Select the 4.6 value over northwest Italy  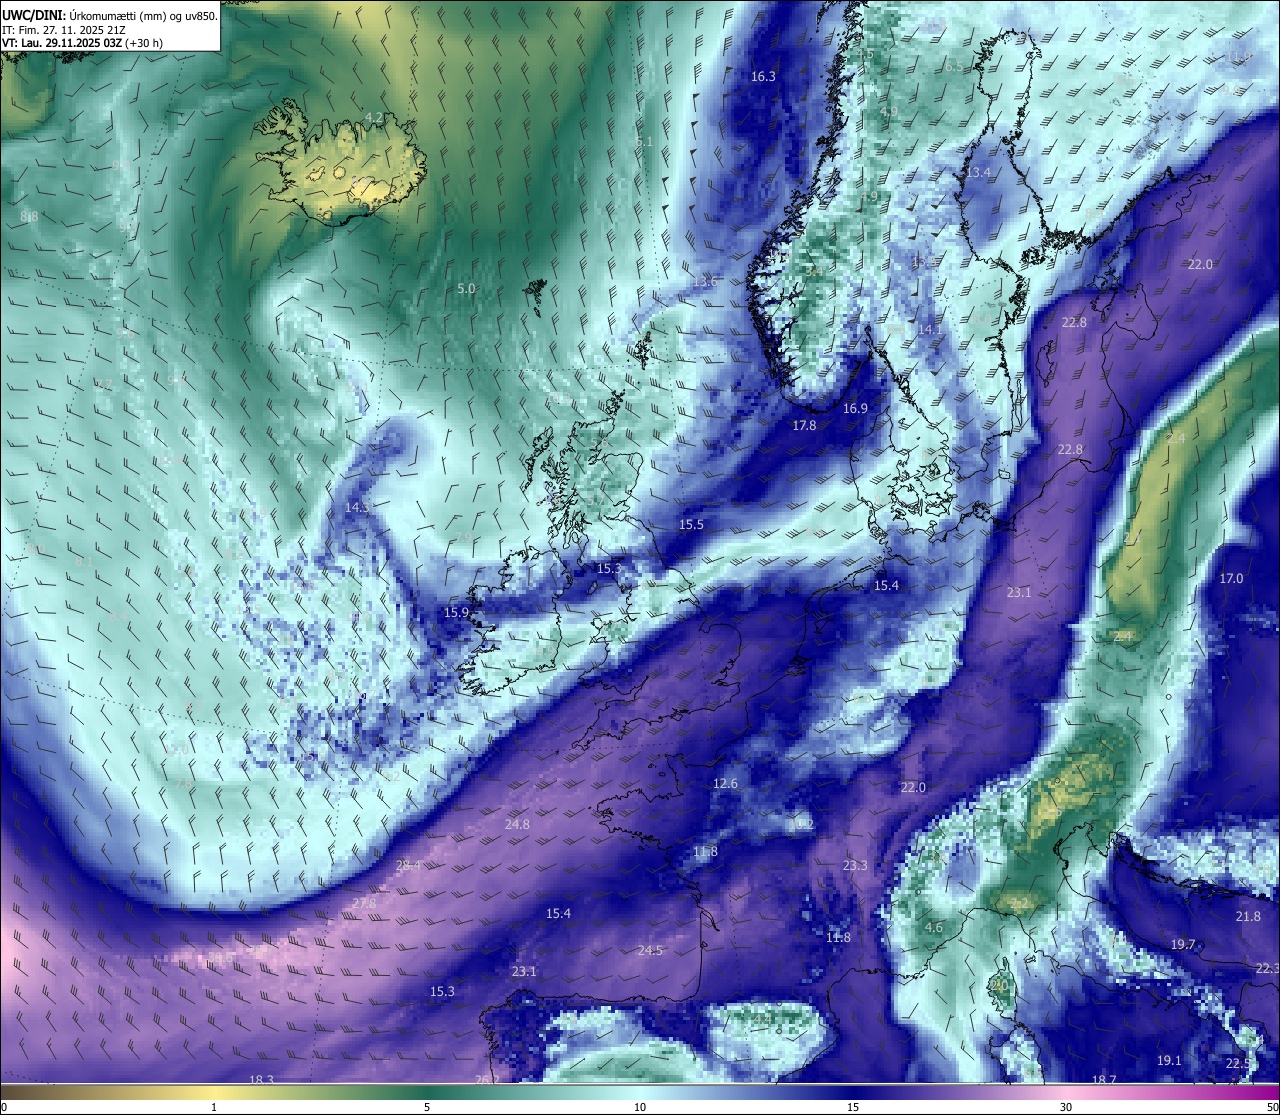pyautogui.click(x=933, y=927)
